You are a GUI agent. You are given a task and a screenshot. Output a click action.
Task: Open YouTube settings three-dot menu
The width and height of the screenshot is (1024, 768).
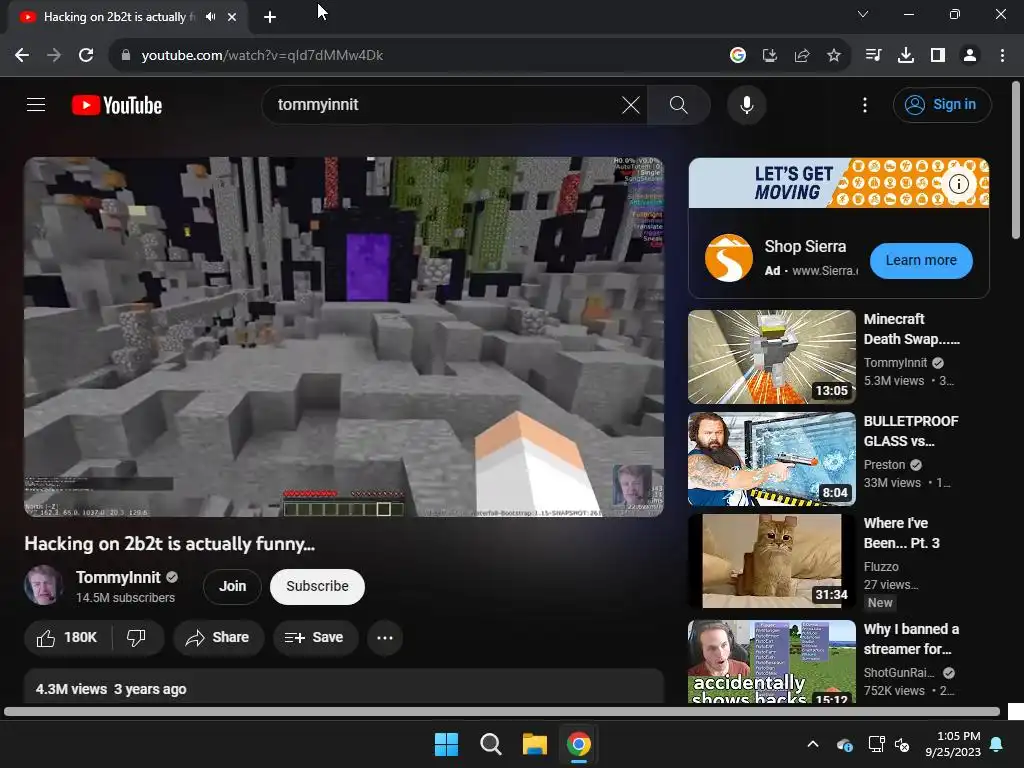[865, 104]
